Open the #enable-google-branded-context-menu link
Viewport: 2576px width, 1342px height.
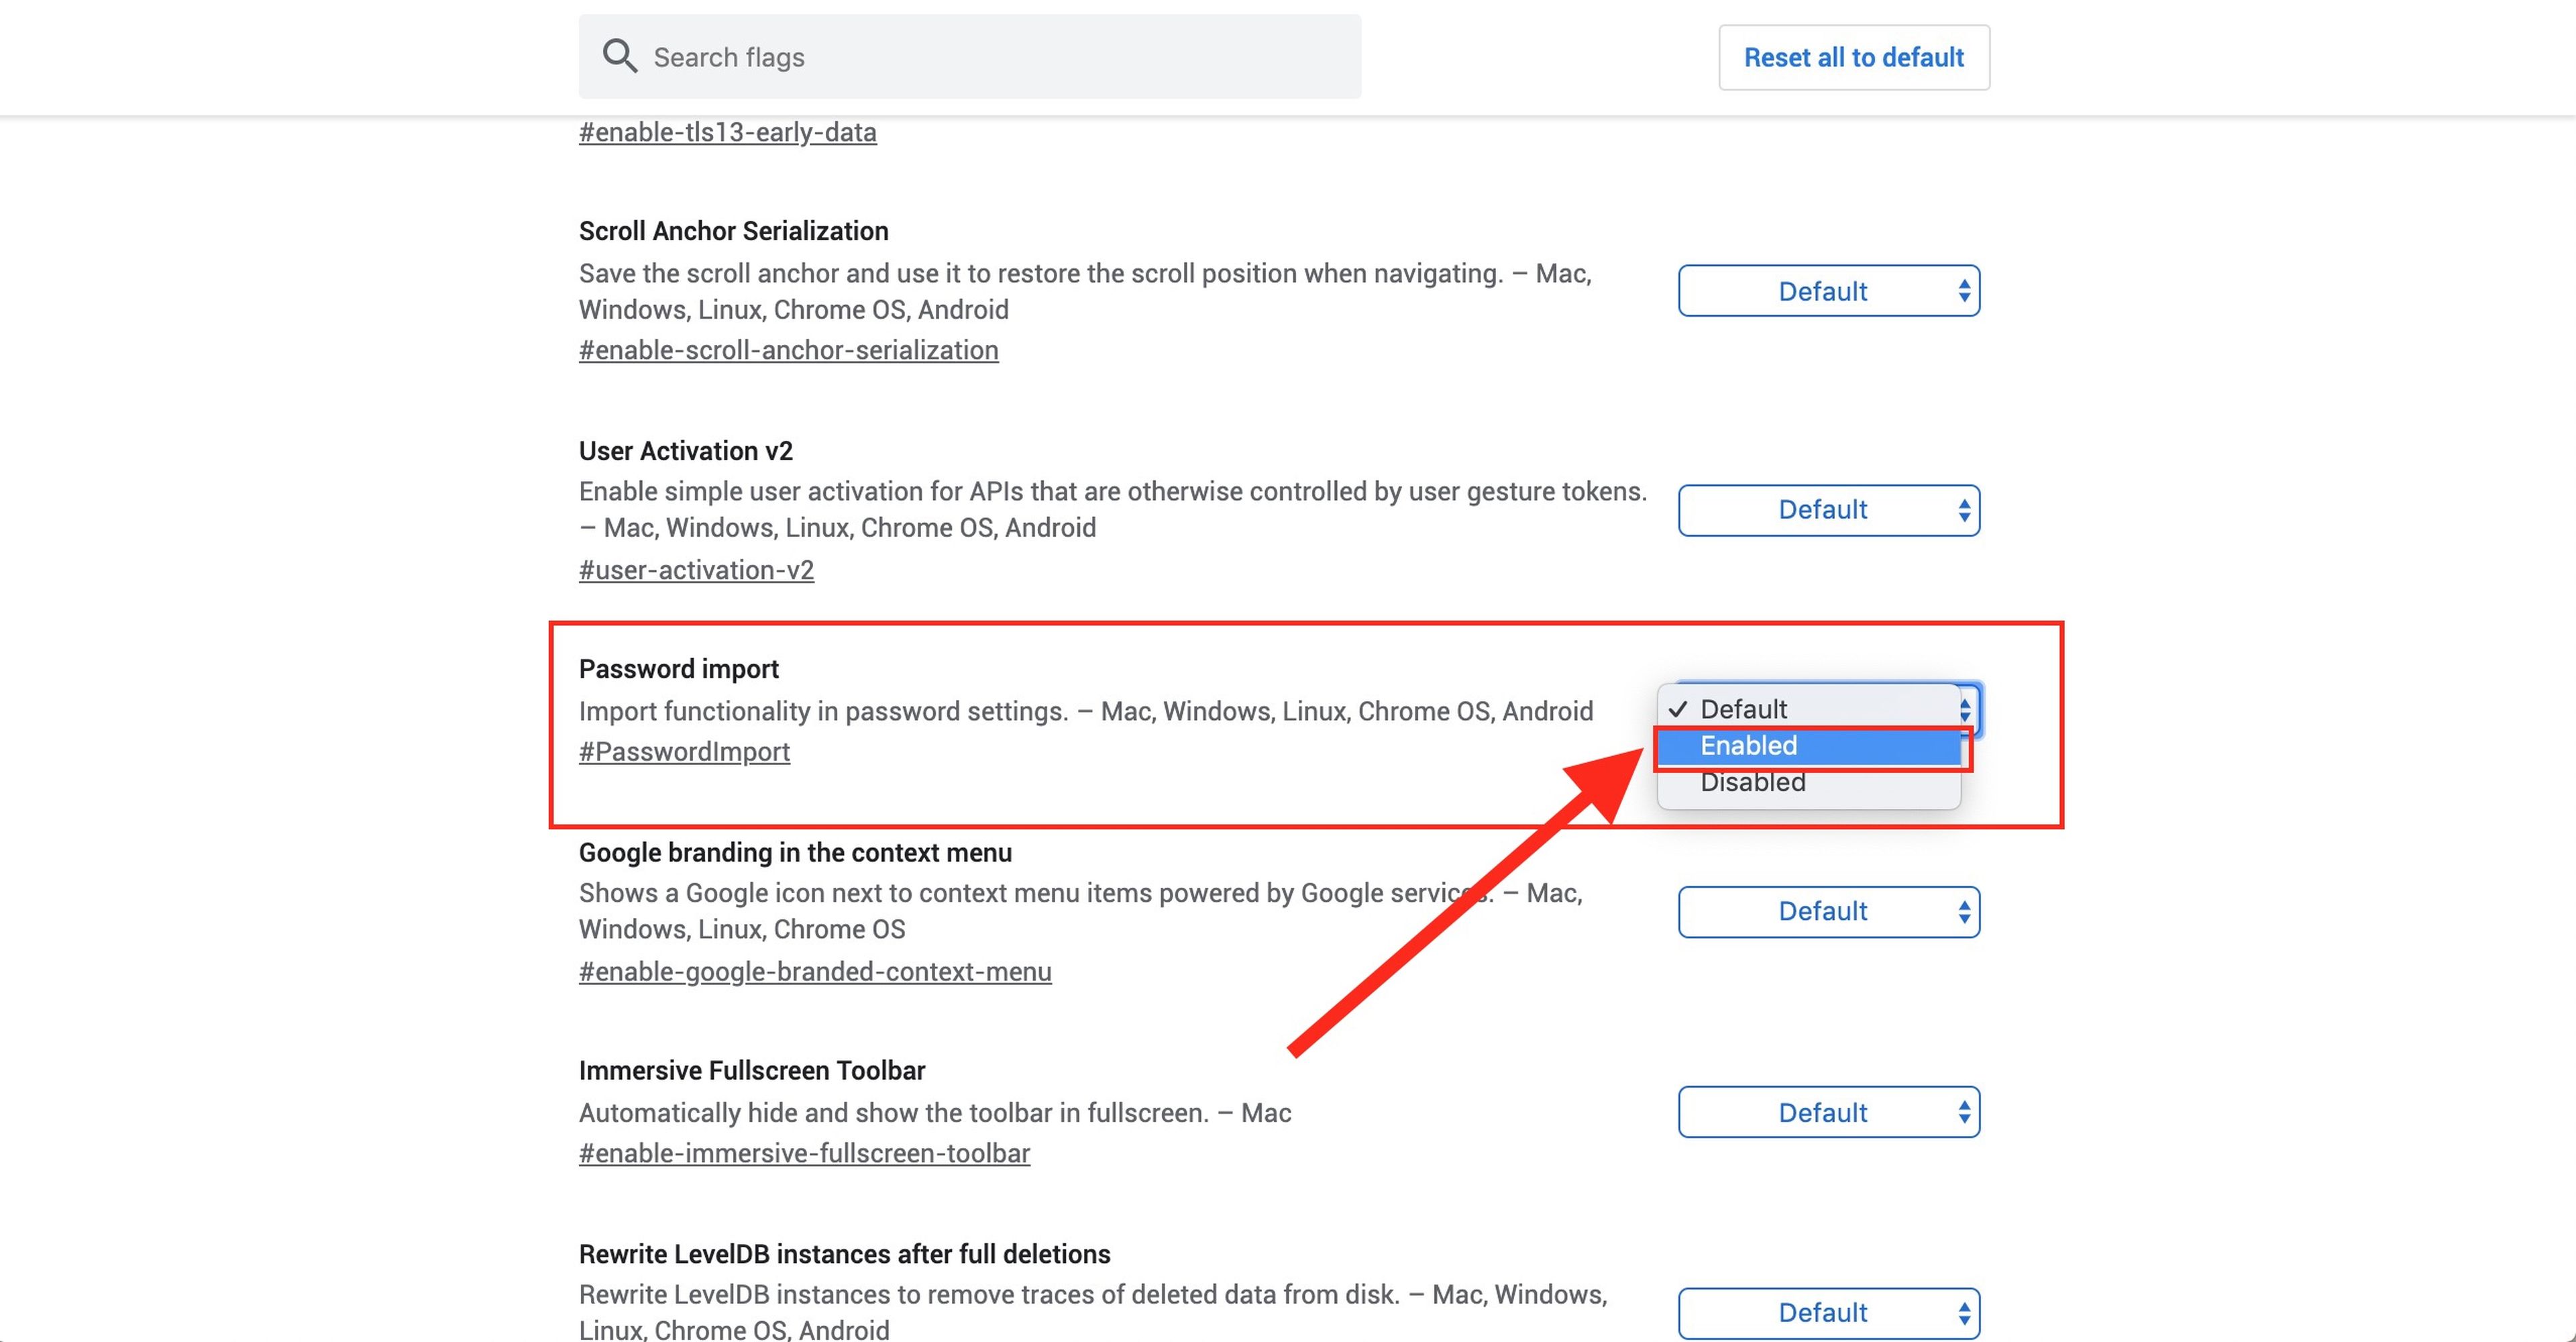tap(814, 972)
